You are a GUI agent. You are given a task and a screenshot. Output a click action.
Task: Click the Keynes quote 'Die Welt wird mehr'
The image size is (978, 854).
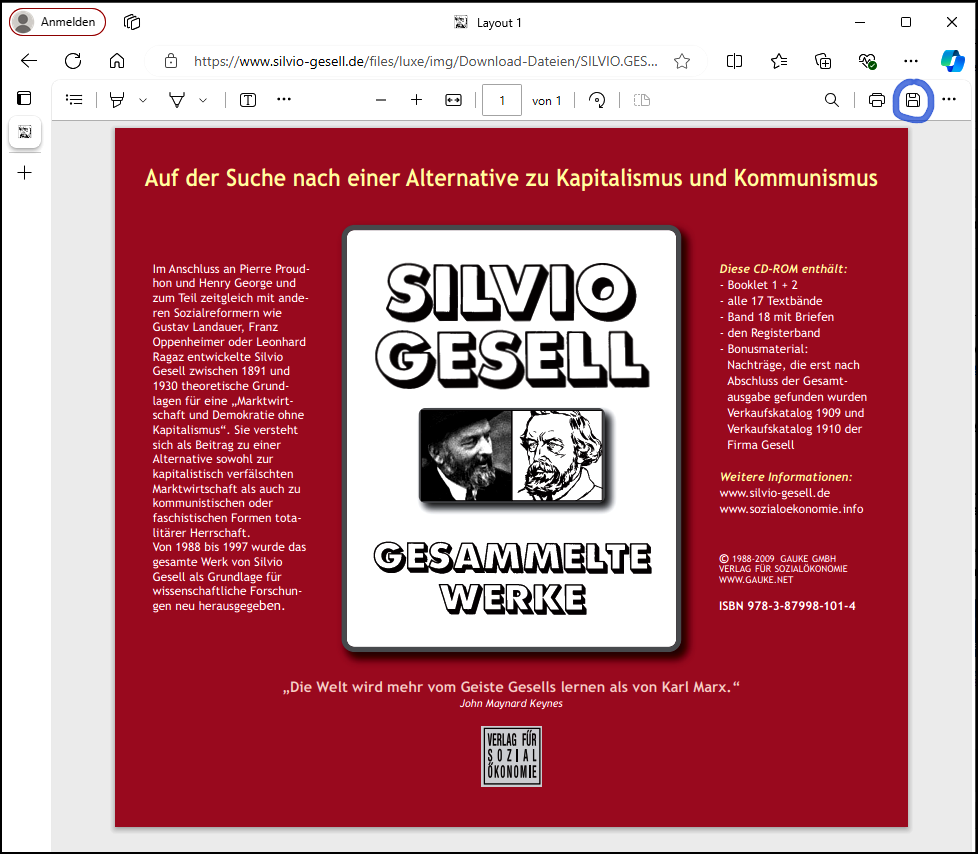tap(511, 687)
